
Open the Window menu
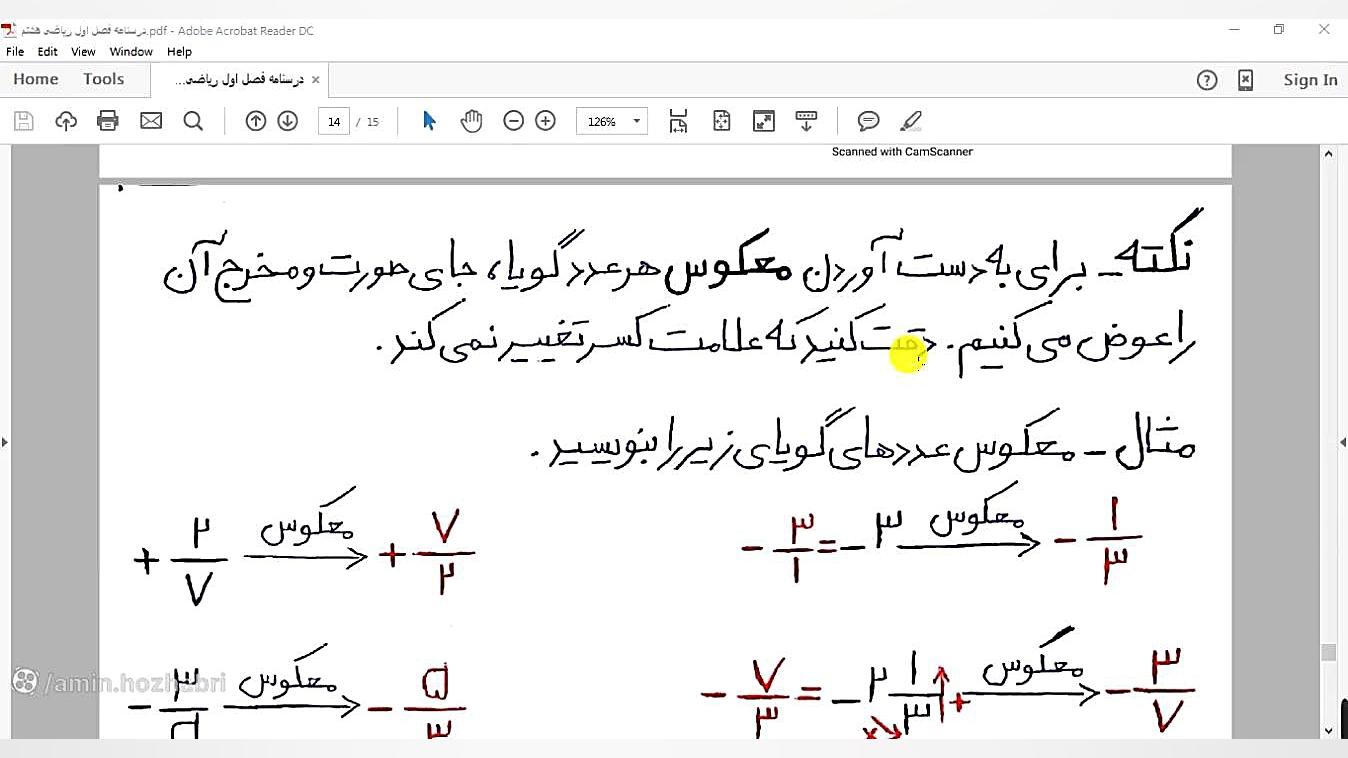click(x=131, y=51)
